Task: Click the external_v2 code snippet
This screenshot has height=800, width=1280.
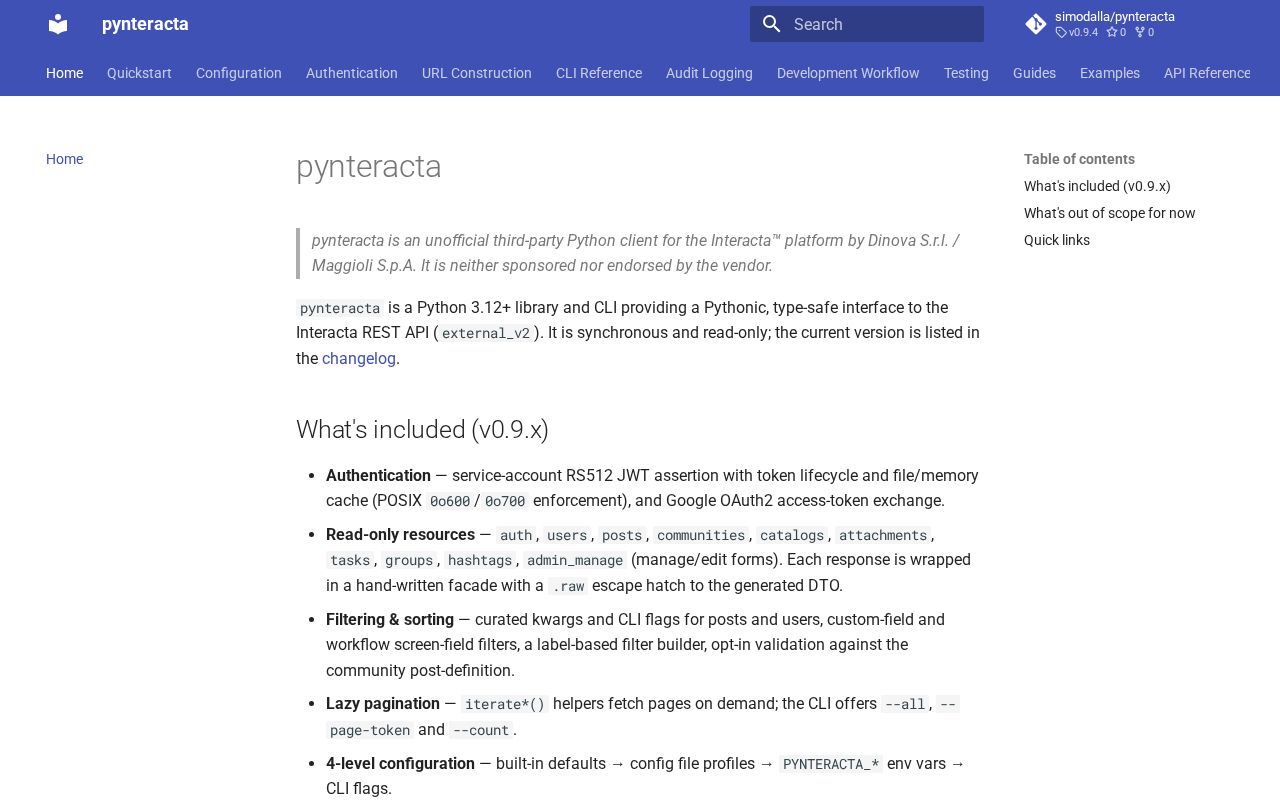Action: coord(486,333)
